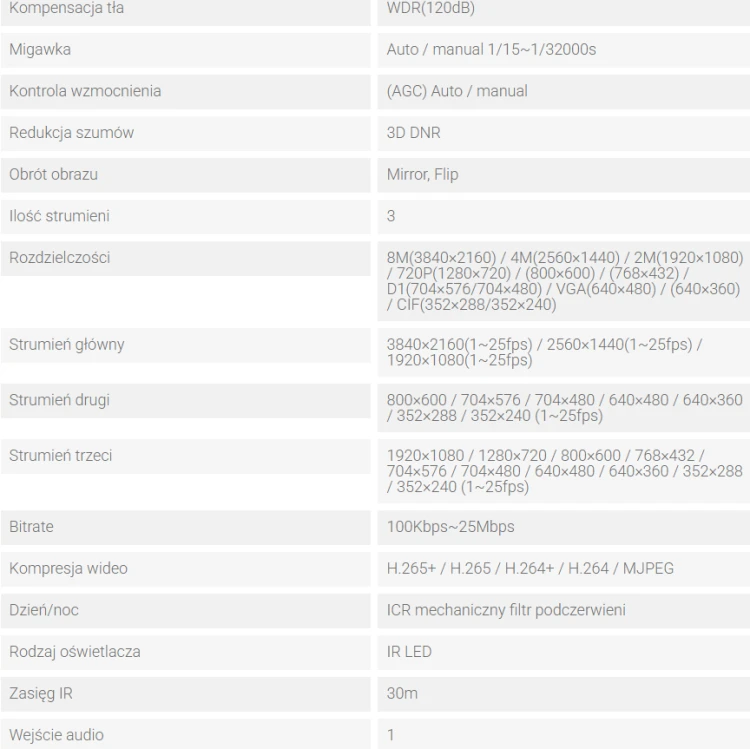Click the Strumień drugi label
The height and width of the screenshot is (749, 750).
coord(59,400)
